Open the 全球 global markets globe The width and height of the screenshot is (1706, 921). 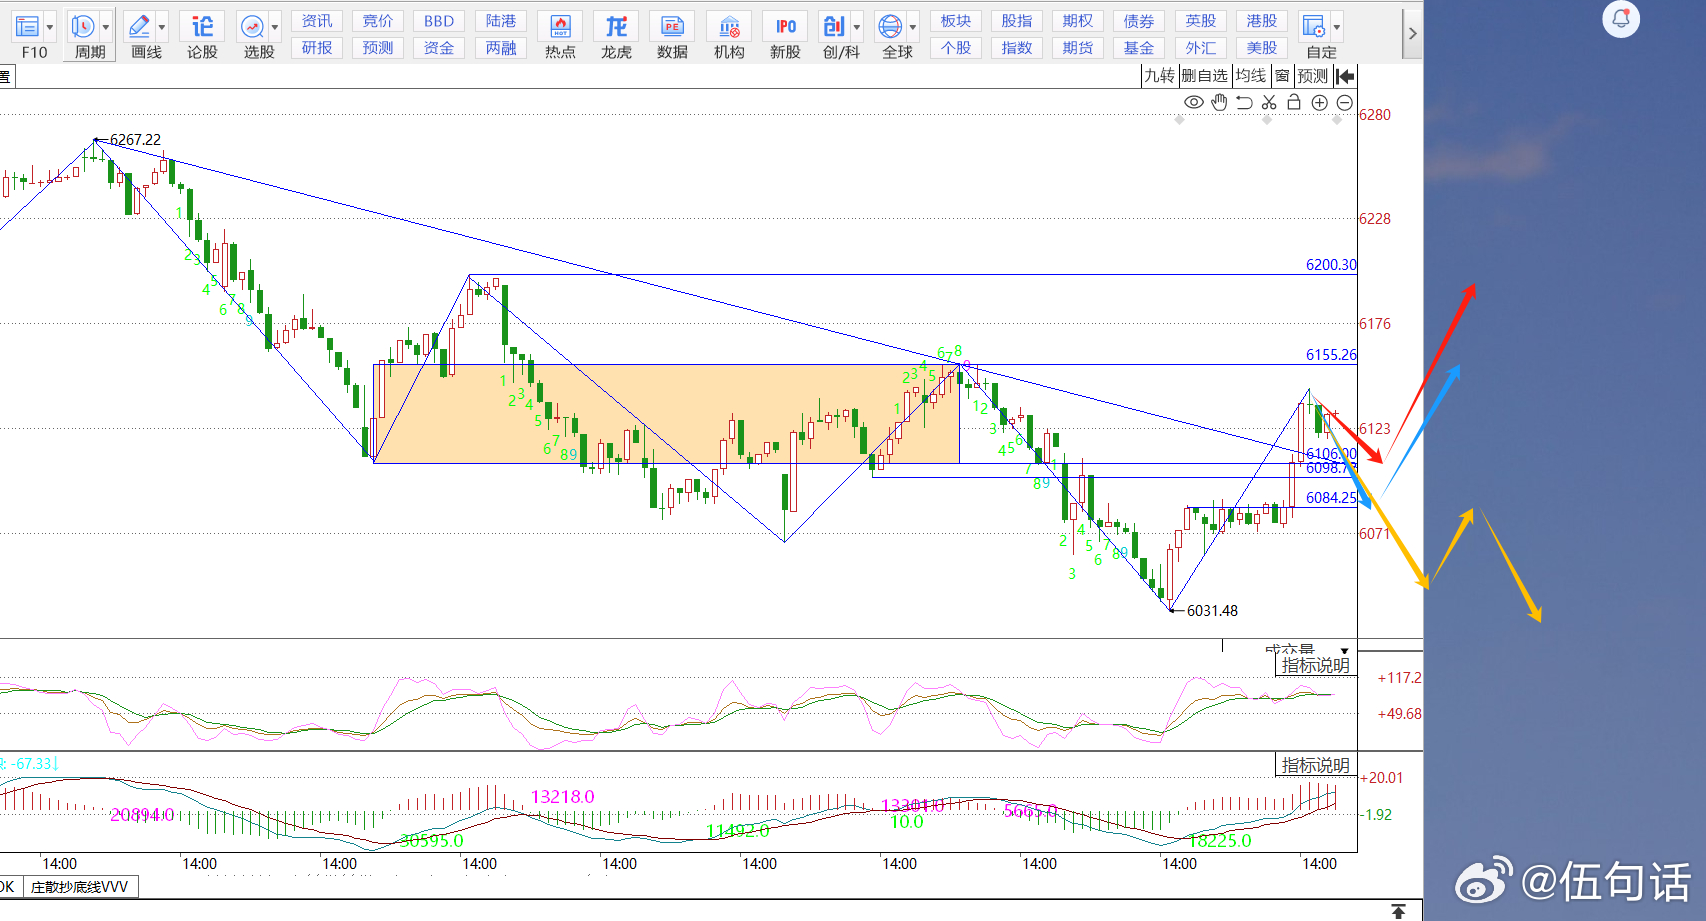pyautogui.click(x=890, y=26)
